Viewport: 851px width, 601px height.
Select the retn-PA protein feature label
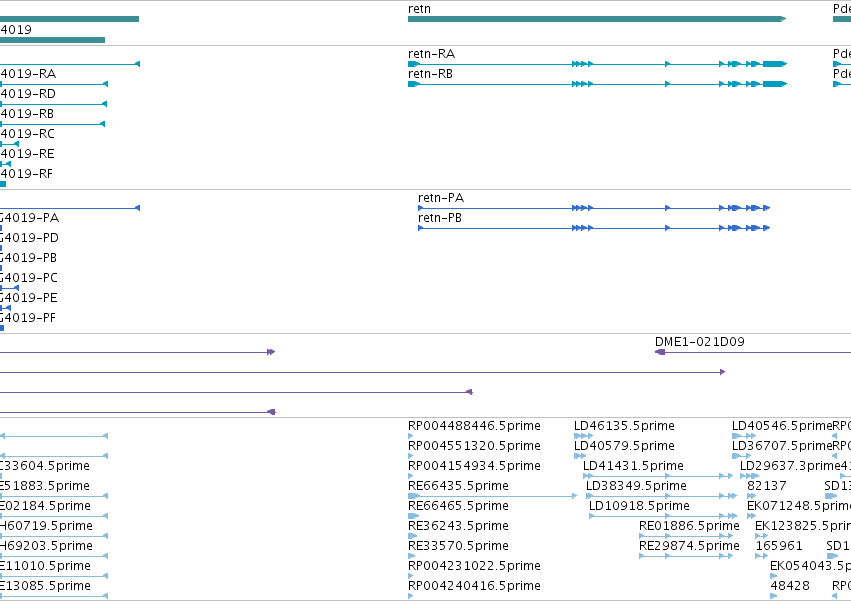(441, 198)
